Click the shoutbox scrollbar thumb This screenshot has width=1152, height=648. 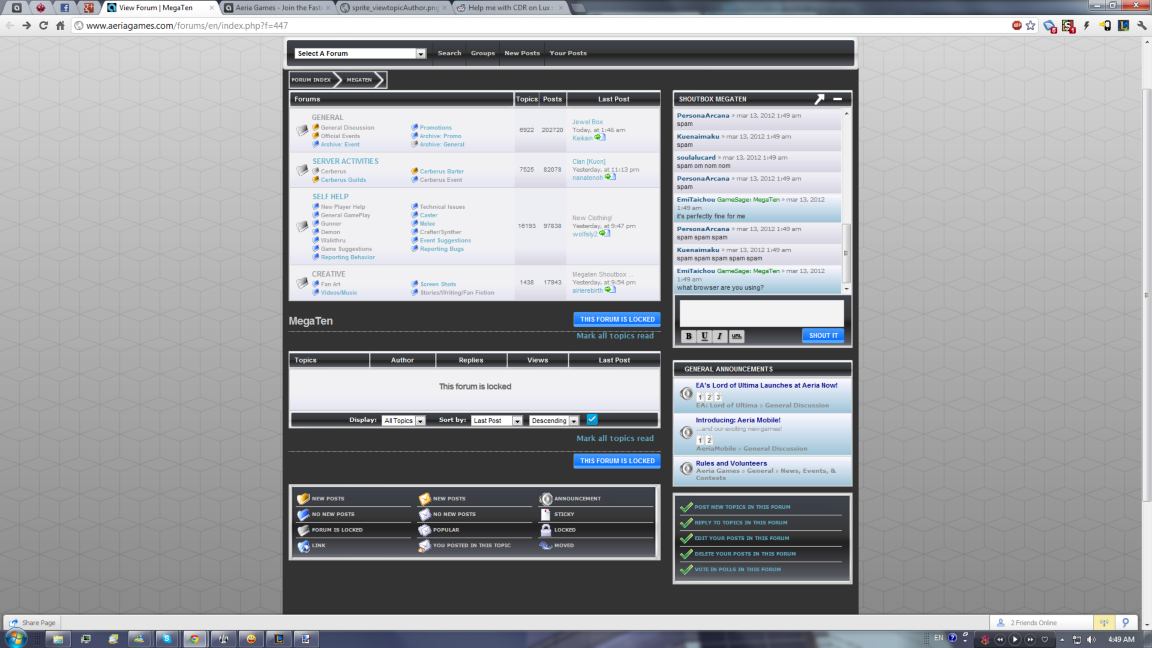click(x=846, y=253)
